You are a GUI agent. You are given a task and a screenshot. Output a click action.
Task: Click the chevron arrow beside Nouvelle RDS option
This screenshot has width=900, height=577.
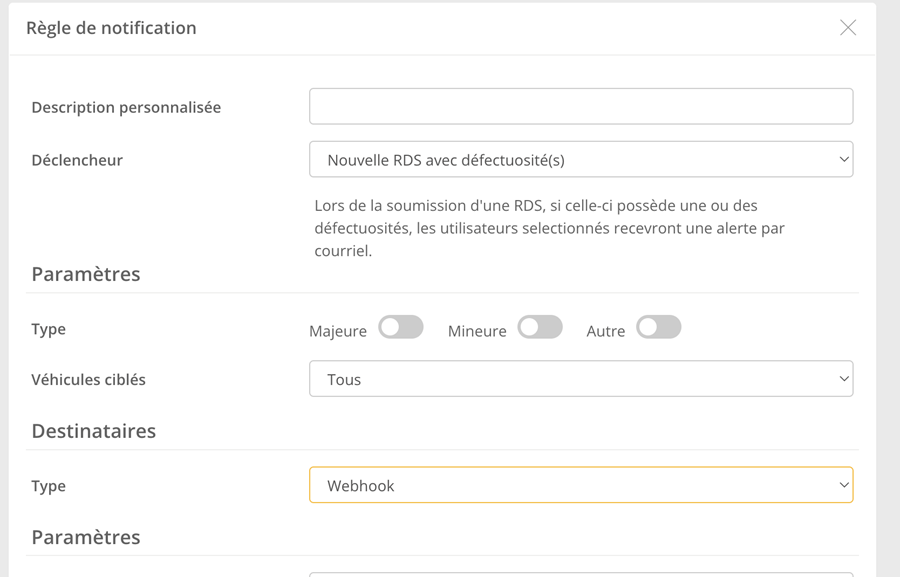pos(843,160)
